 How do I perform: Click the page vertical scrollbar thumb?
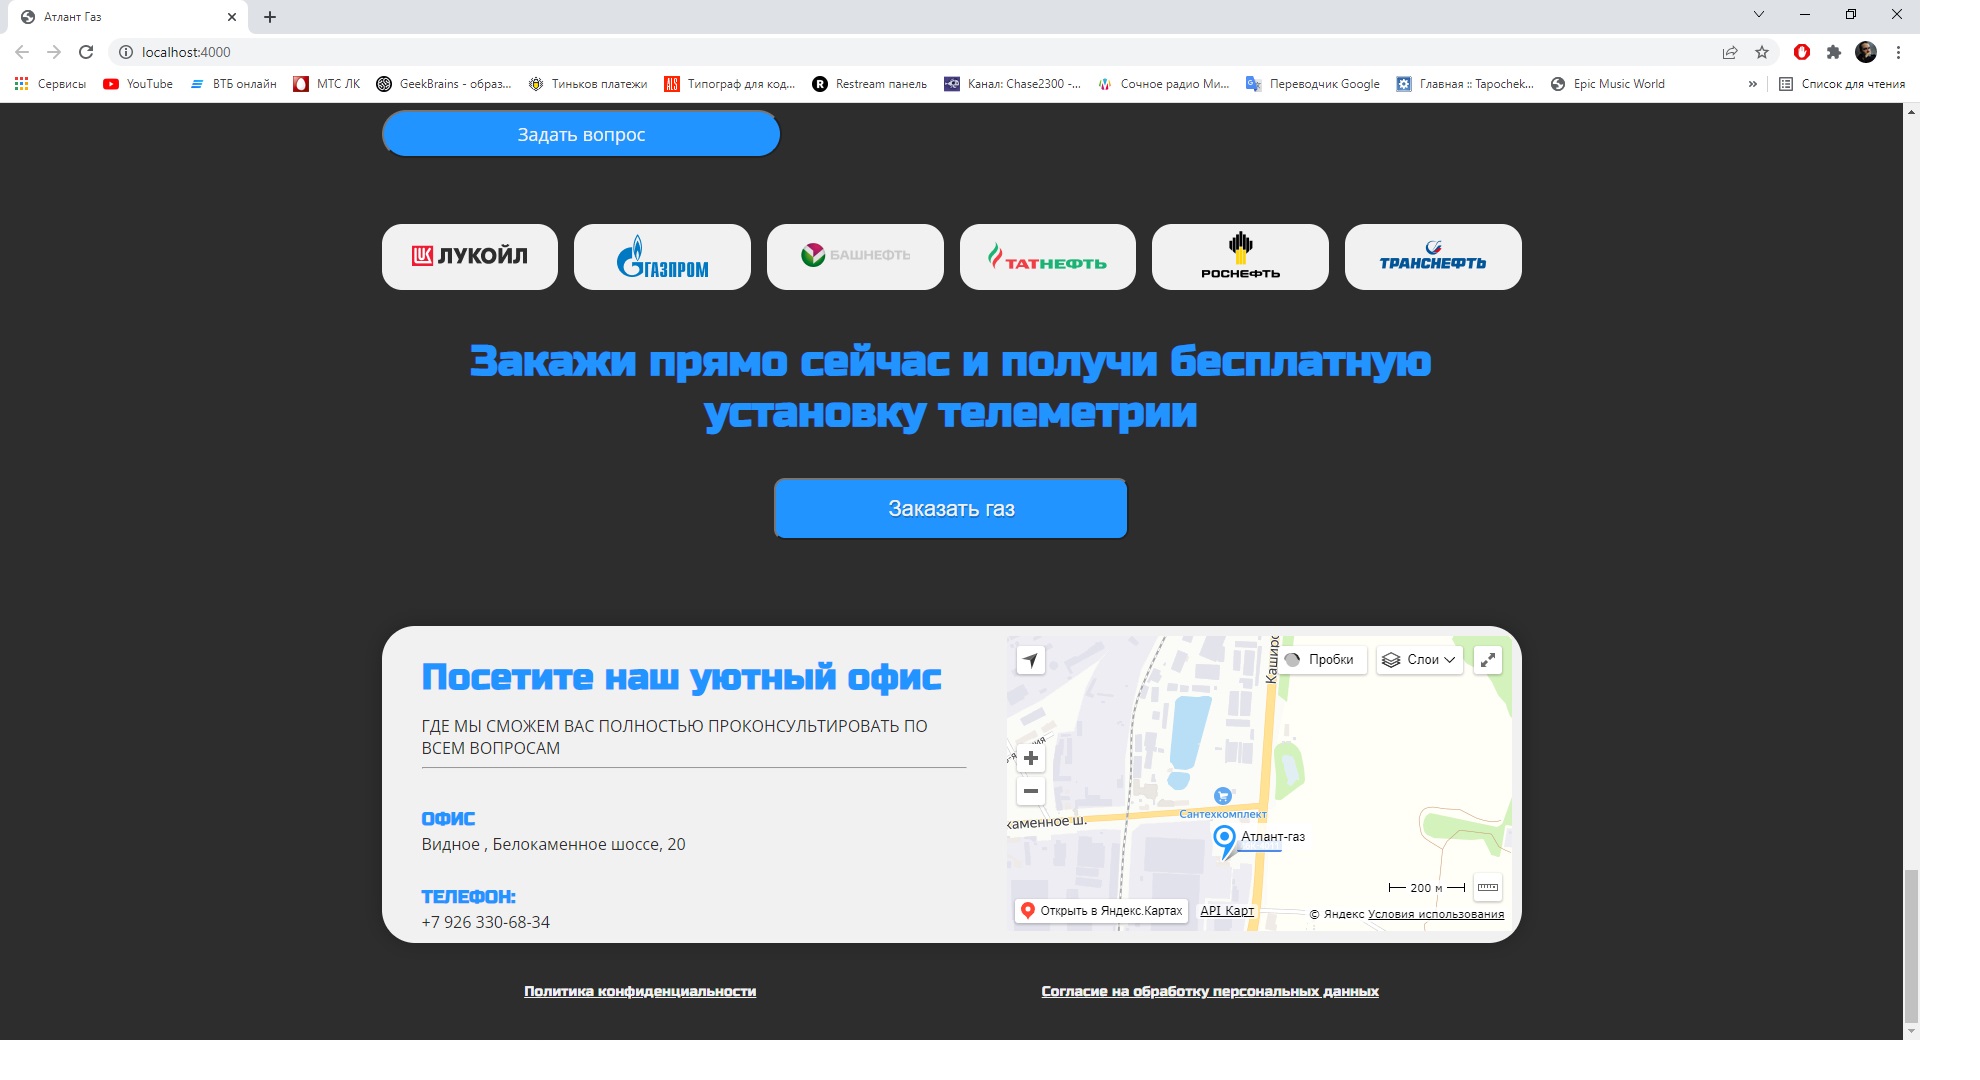tap(1911, 946)
